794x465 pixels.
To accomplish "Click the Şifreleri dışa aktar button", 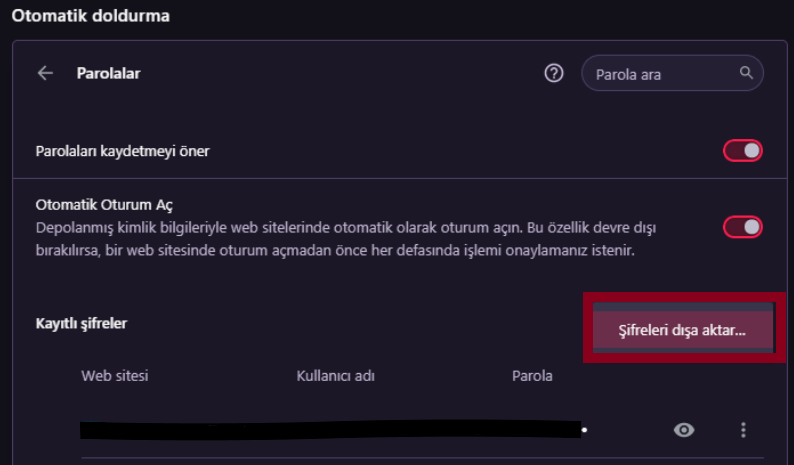I will (681, 328).
